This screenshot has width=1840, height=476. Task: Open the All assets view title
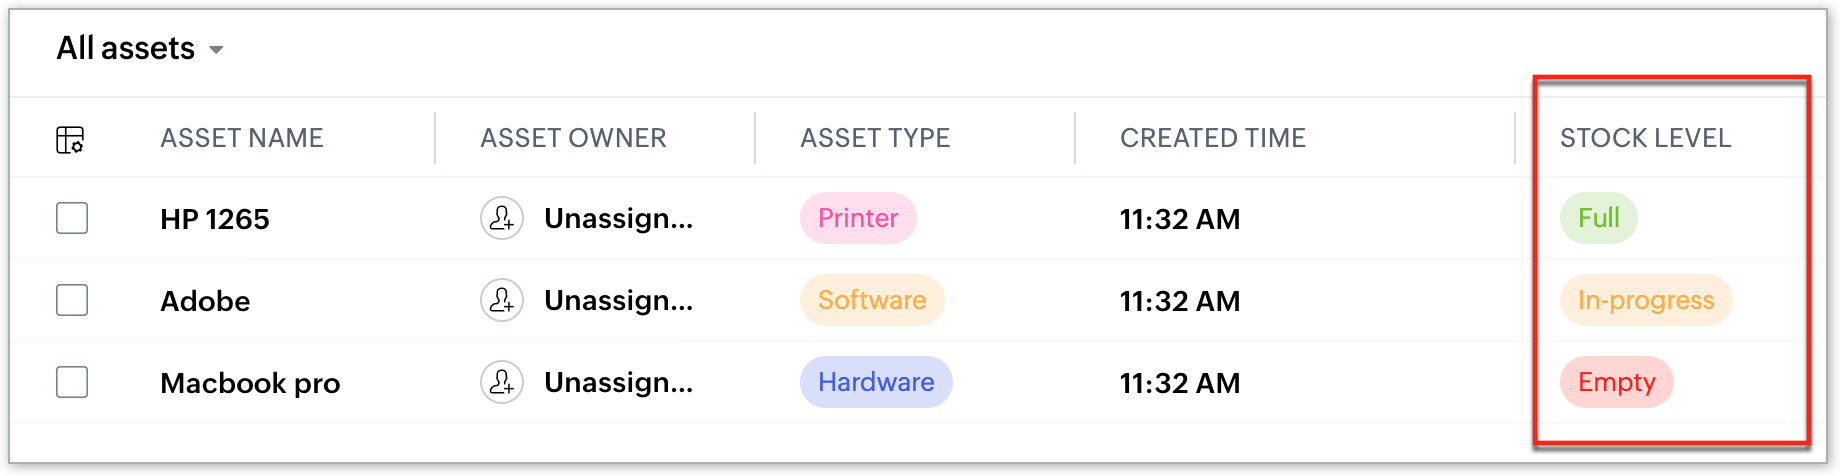[126, 48]
